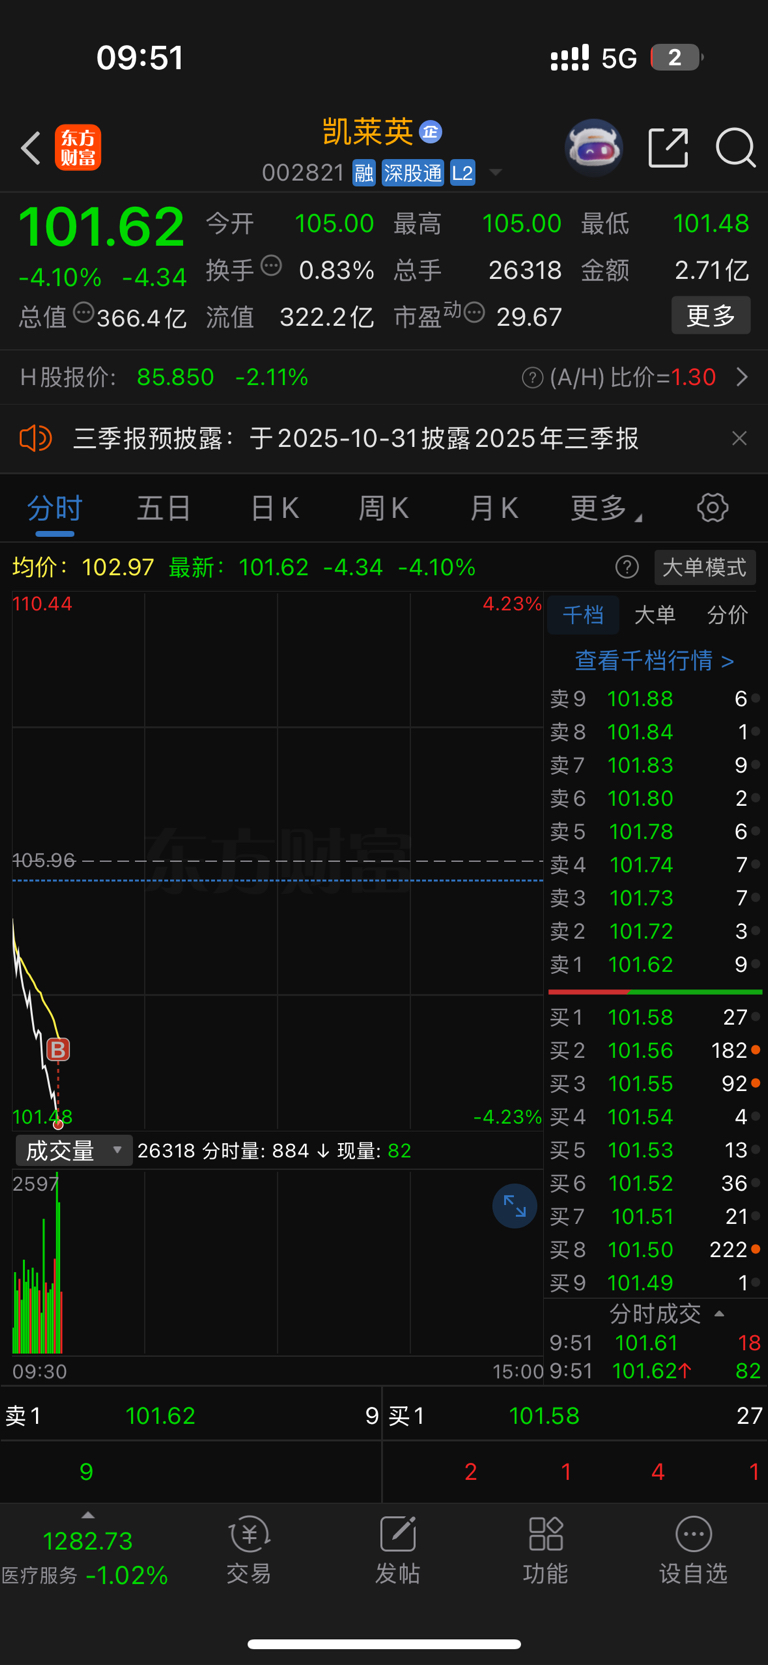
Task: Tap the 融 margin badge
Action: click(x=364, y=173)
